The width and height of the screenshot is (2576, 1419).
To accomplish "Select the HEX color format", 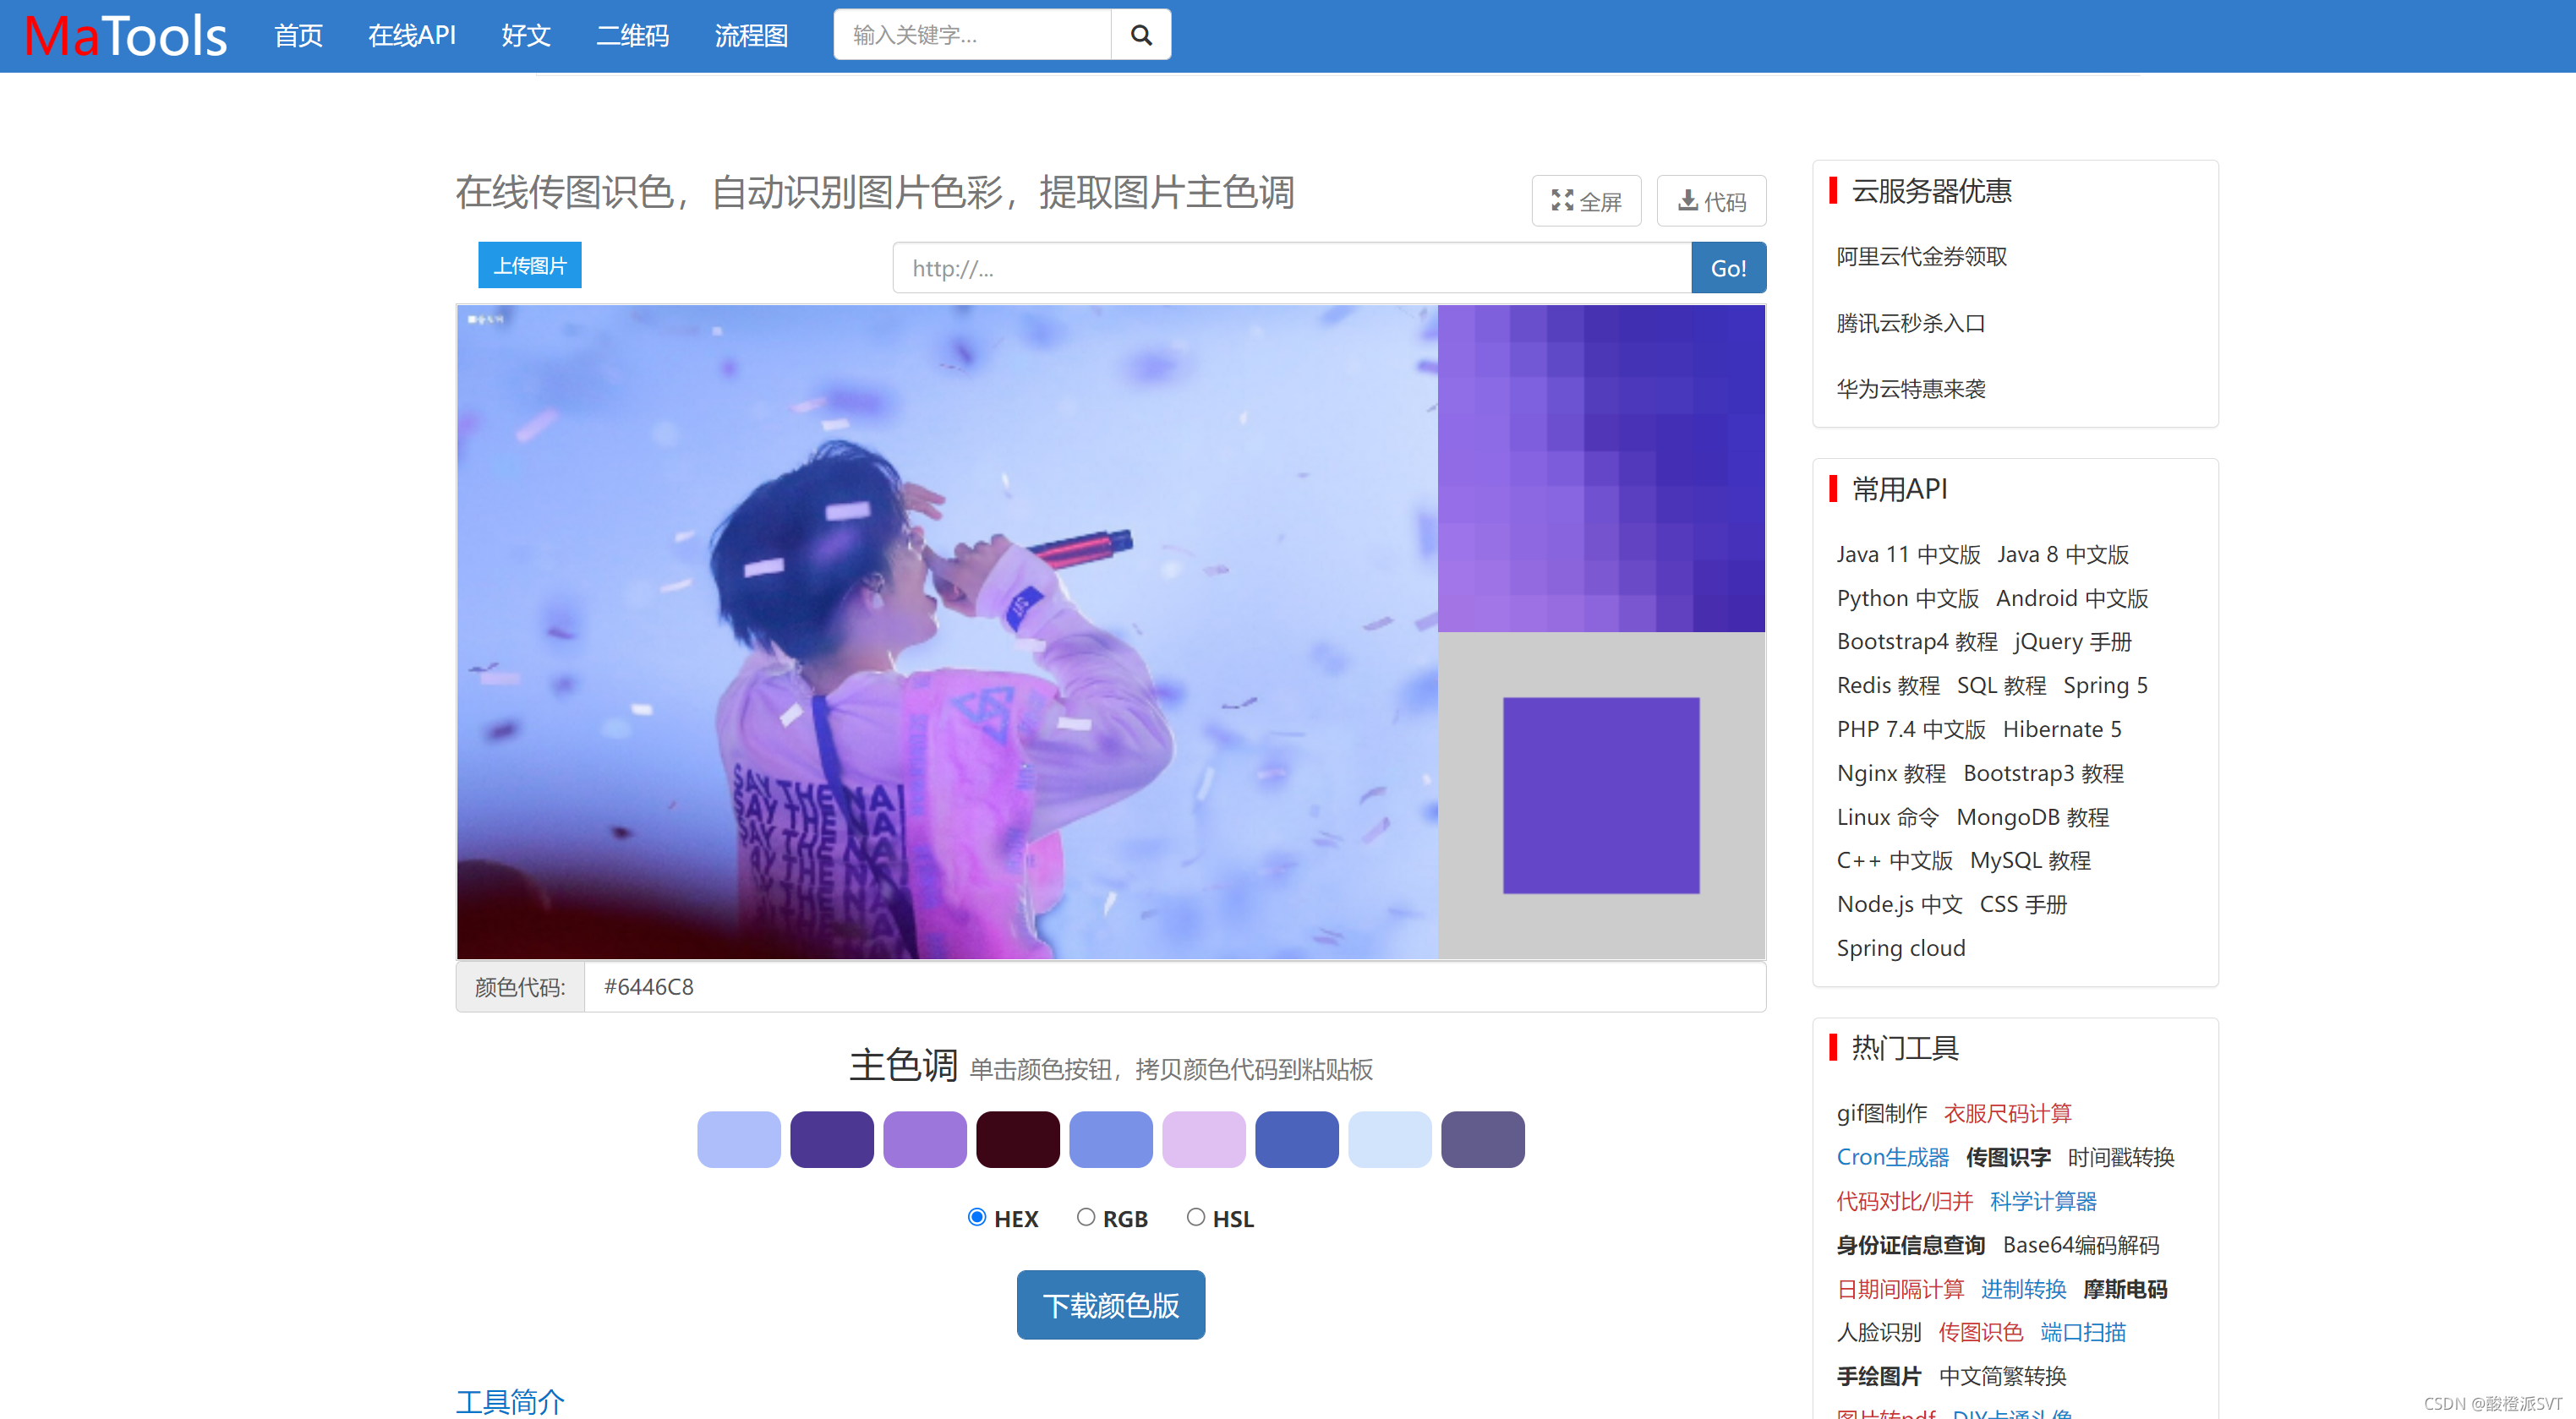I will click(976, 1217).
